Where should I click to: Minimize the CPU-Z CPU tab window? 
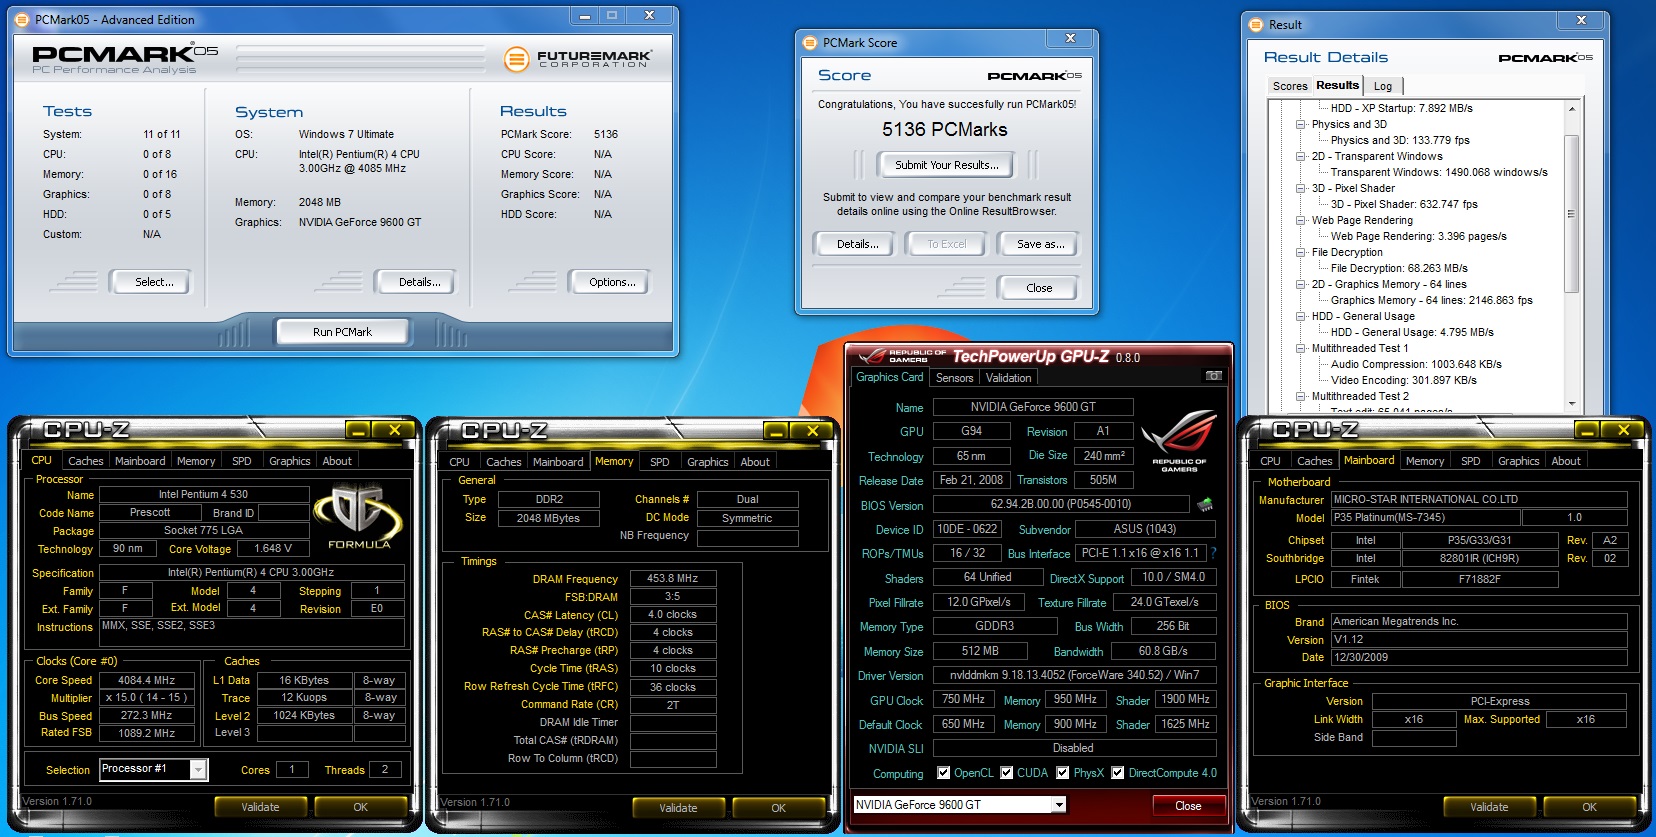(358, 431)
